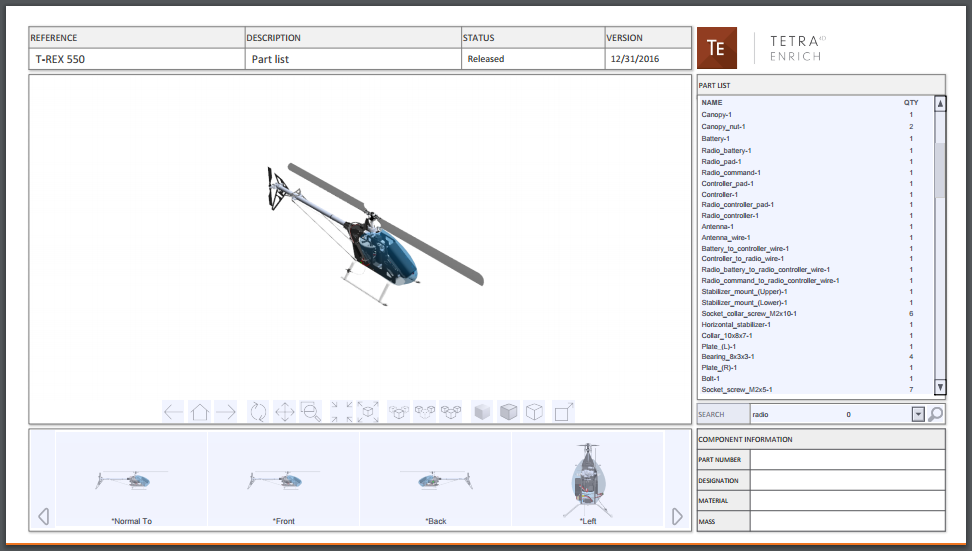Go to previous view with left arrow icon
Viewport: 972px width, 551px height.
coord(173,412)
